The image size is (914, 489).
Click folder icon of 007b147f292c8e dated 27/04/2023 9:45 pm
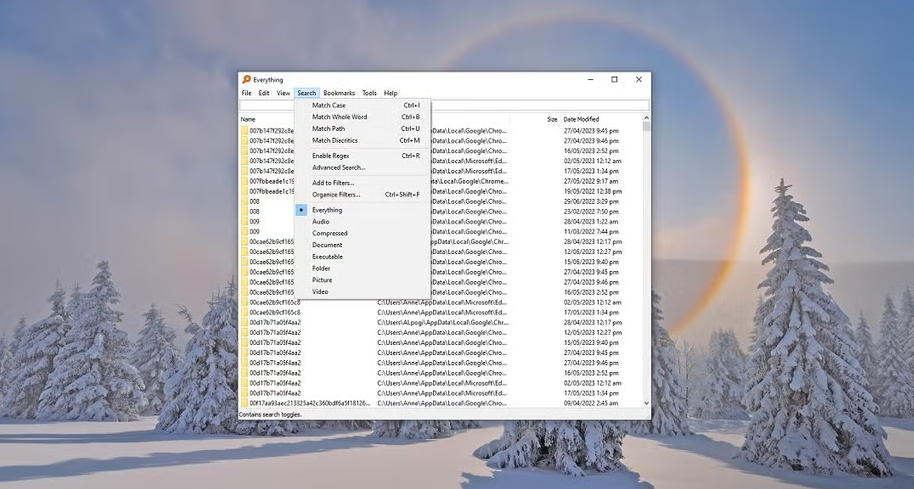(x=245, y=131)
